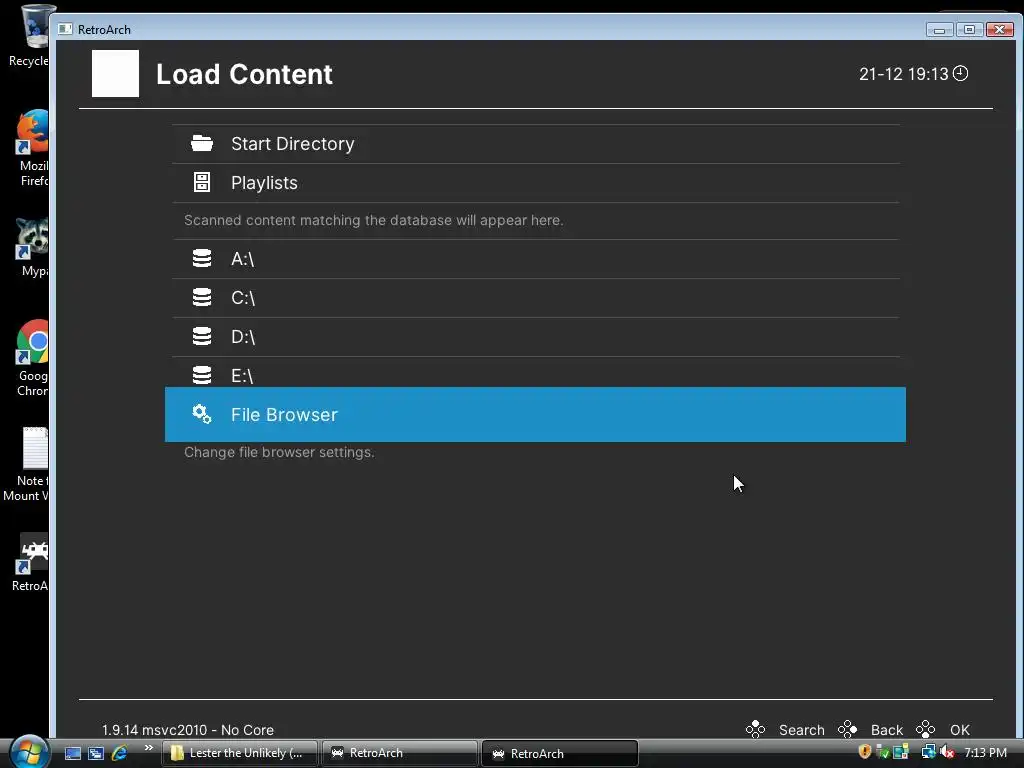Image resolution: width=1024 pixels, height=768 pixels.
Task: Switch to first RetroArch taskbar button
Action: [400, 753]
